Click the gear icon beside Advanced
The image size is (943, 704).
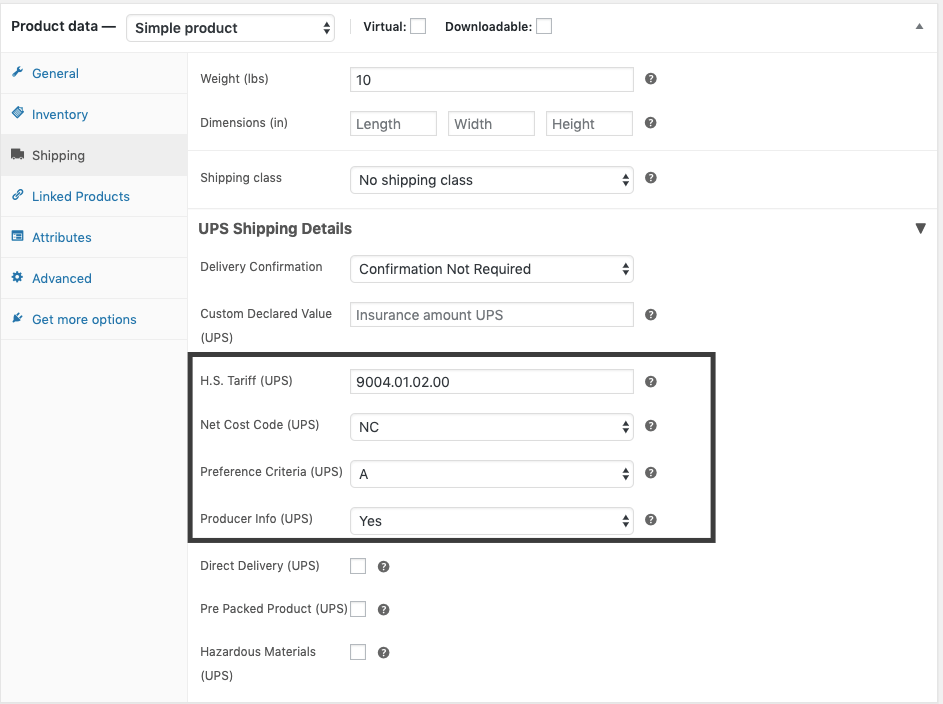click(18, 278)
